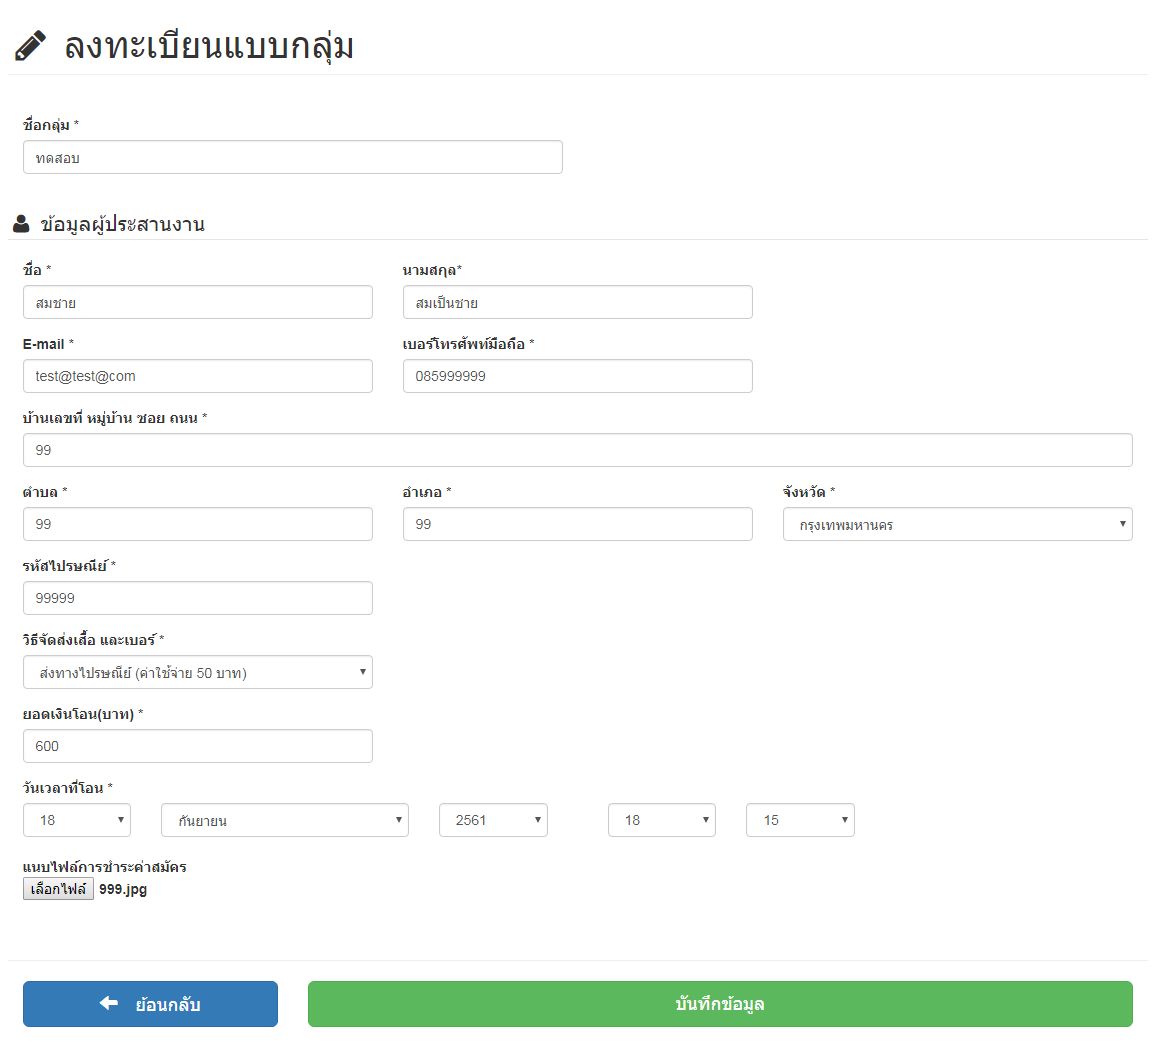Screen dimensions: 1160x1052
Task: Expand the shipping method dropdown วิธีจัดส่งเสื้อ
Action: click(197, 672)
